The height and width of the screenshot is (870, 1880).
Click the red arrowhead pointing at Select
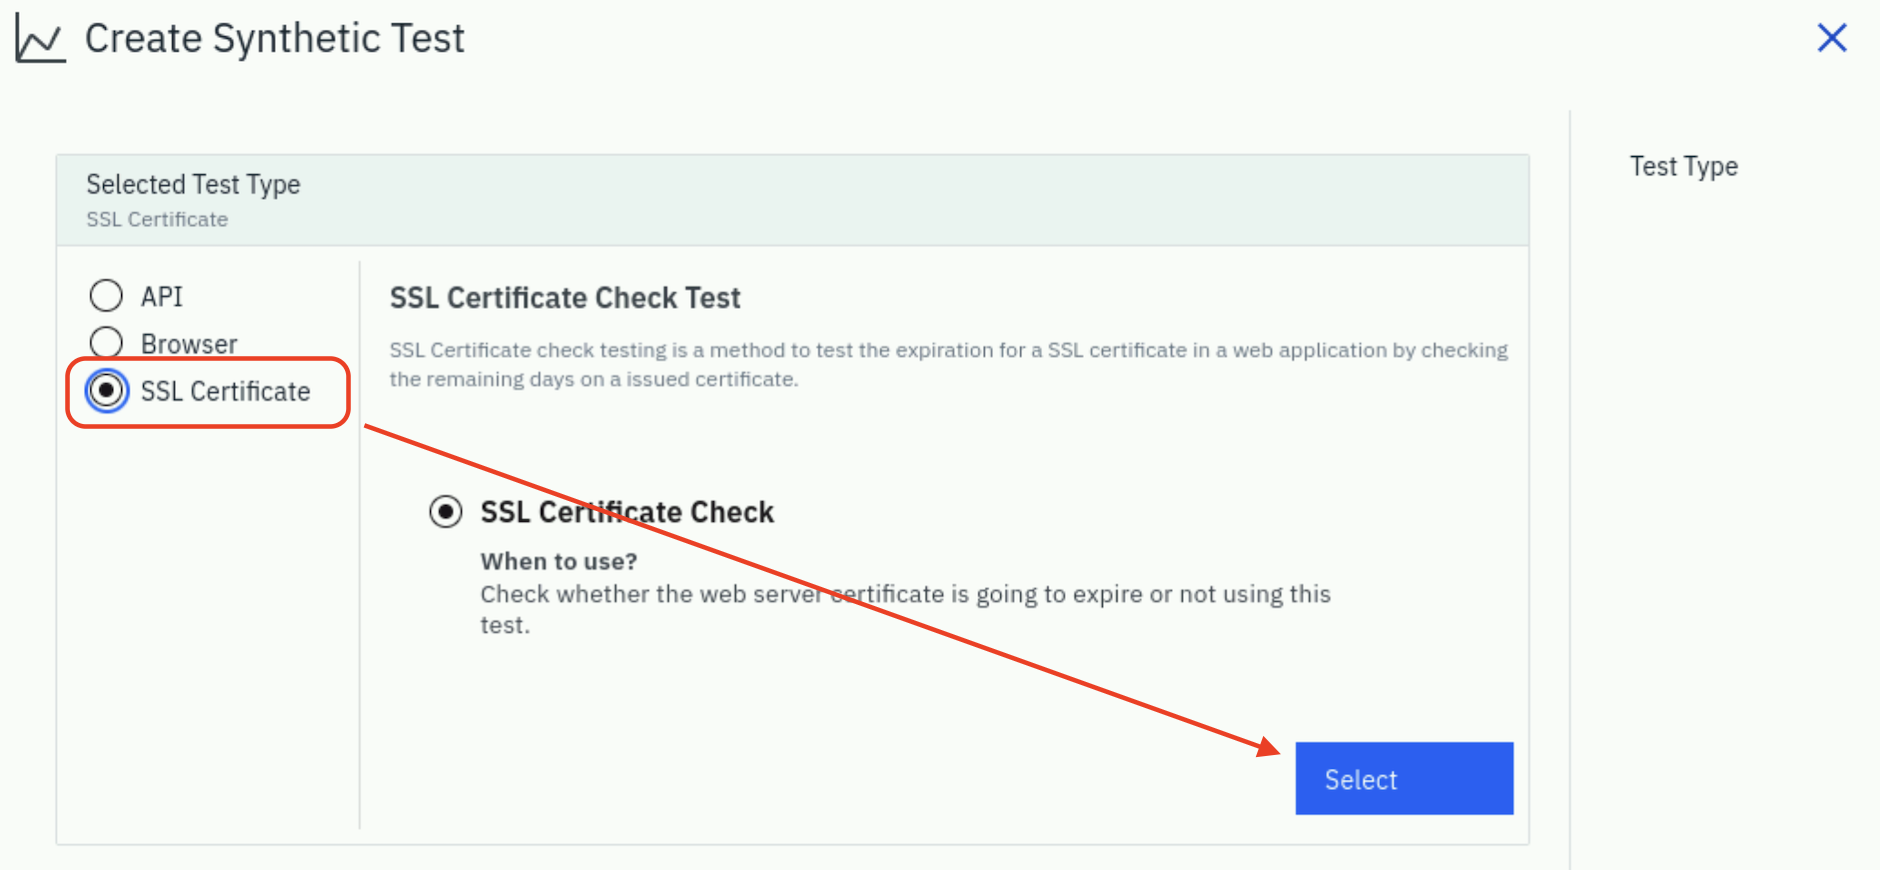click(x=1268, y=746)
